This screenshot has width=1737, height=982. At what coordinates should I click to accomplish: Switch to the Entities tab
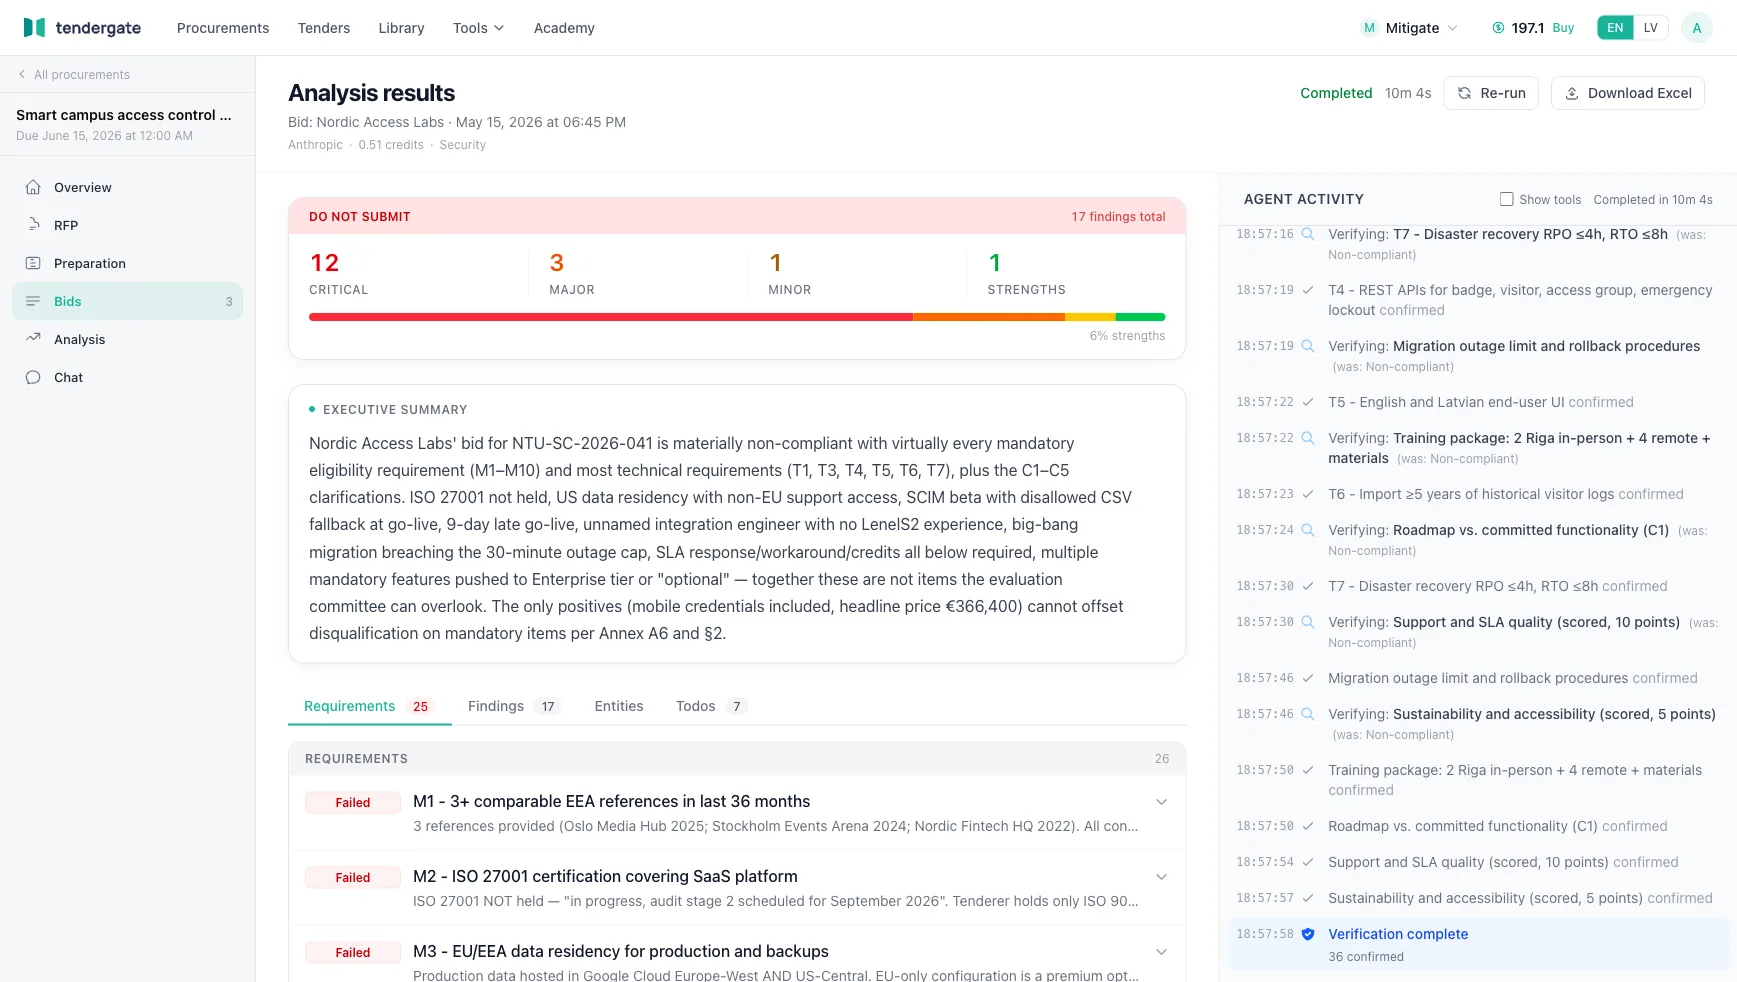[619, 706]
